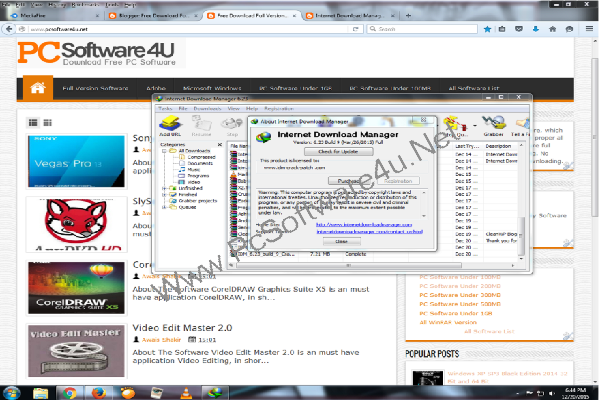This screenshot has width=600, height=400.
Task: Click the Firefox Search box
Action: (x=422, y=29)
